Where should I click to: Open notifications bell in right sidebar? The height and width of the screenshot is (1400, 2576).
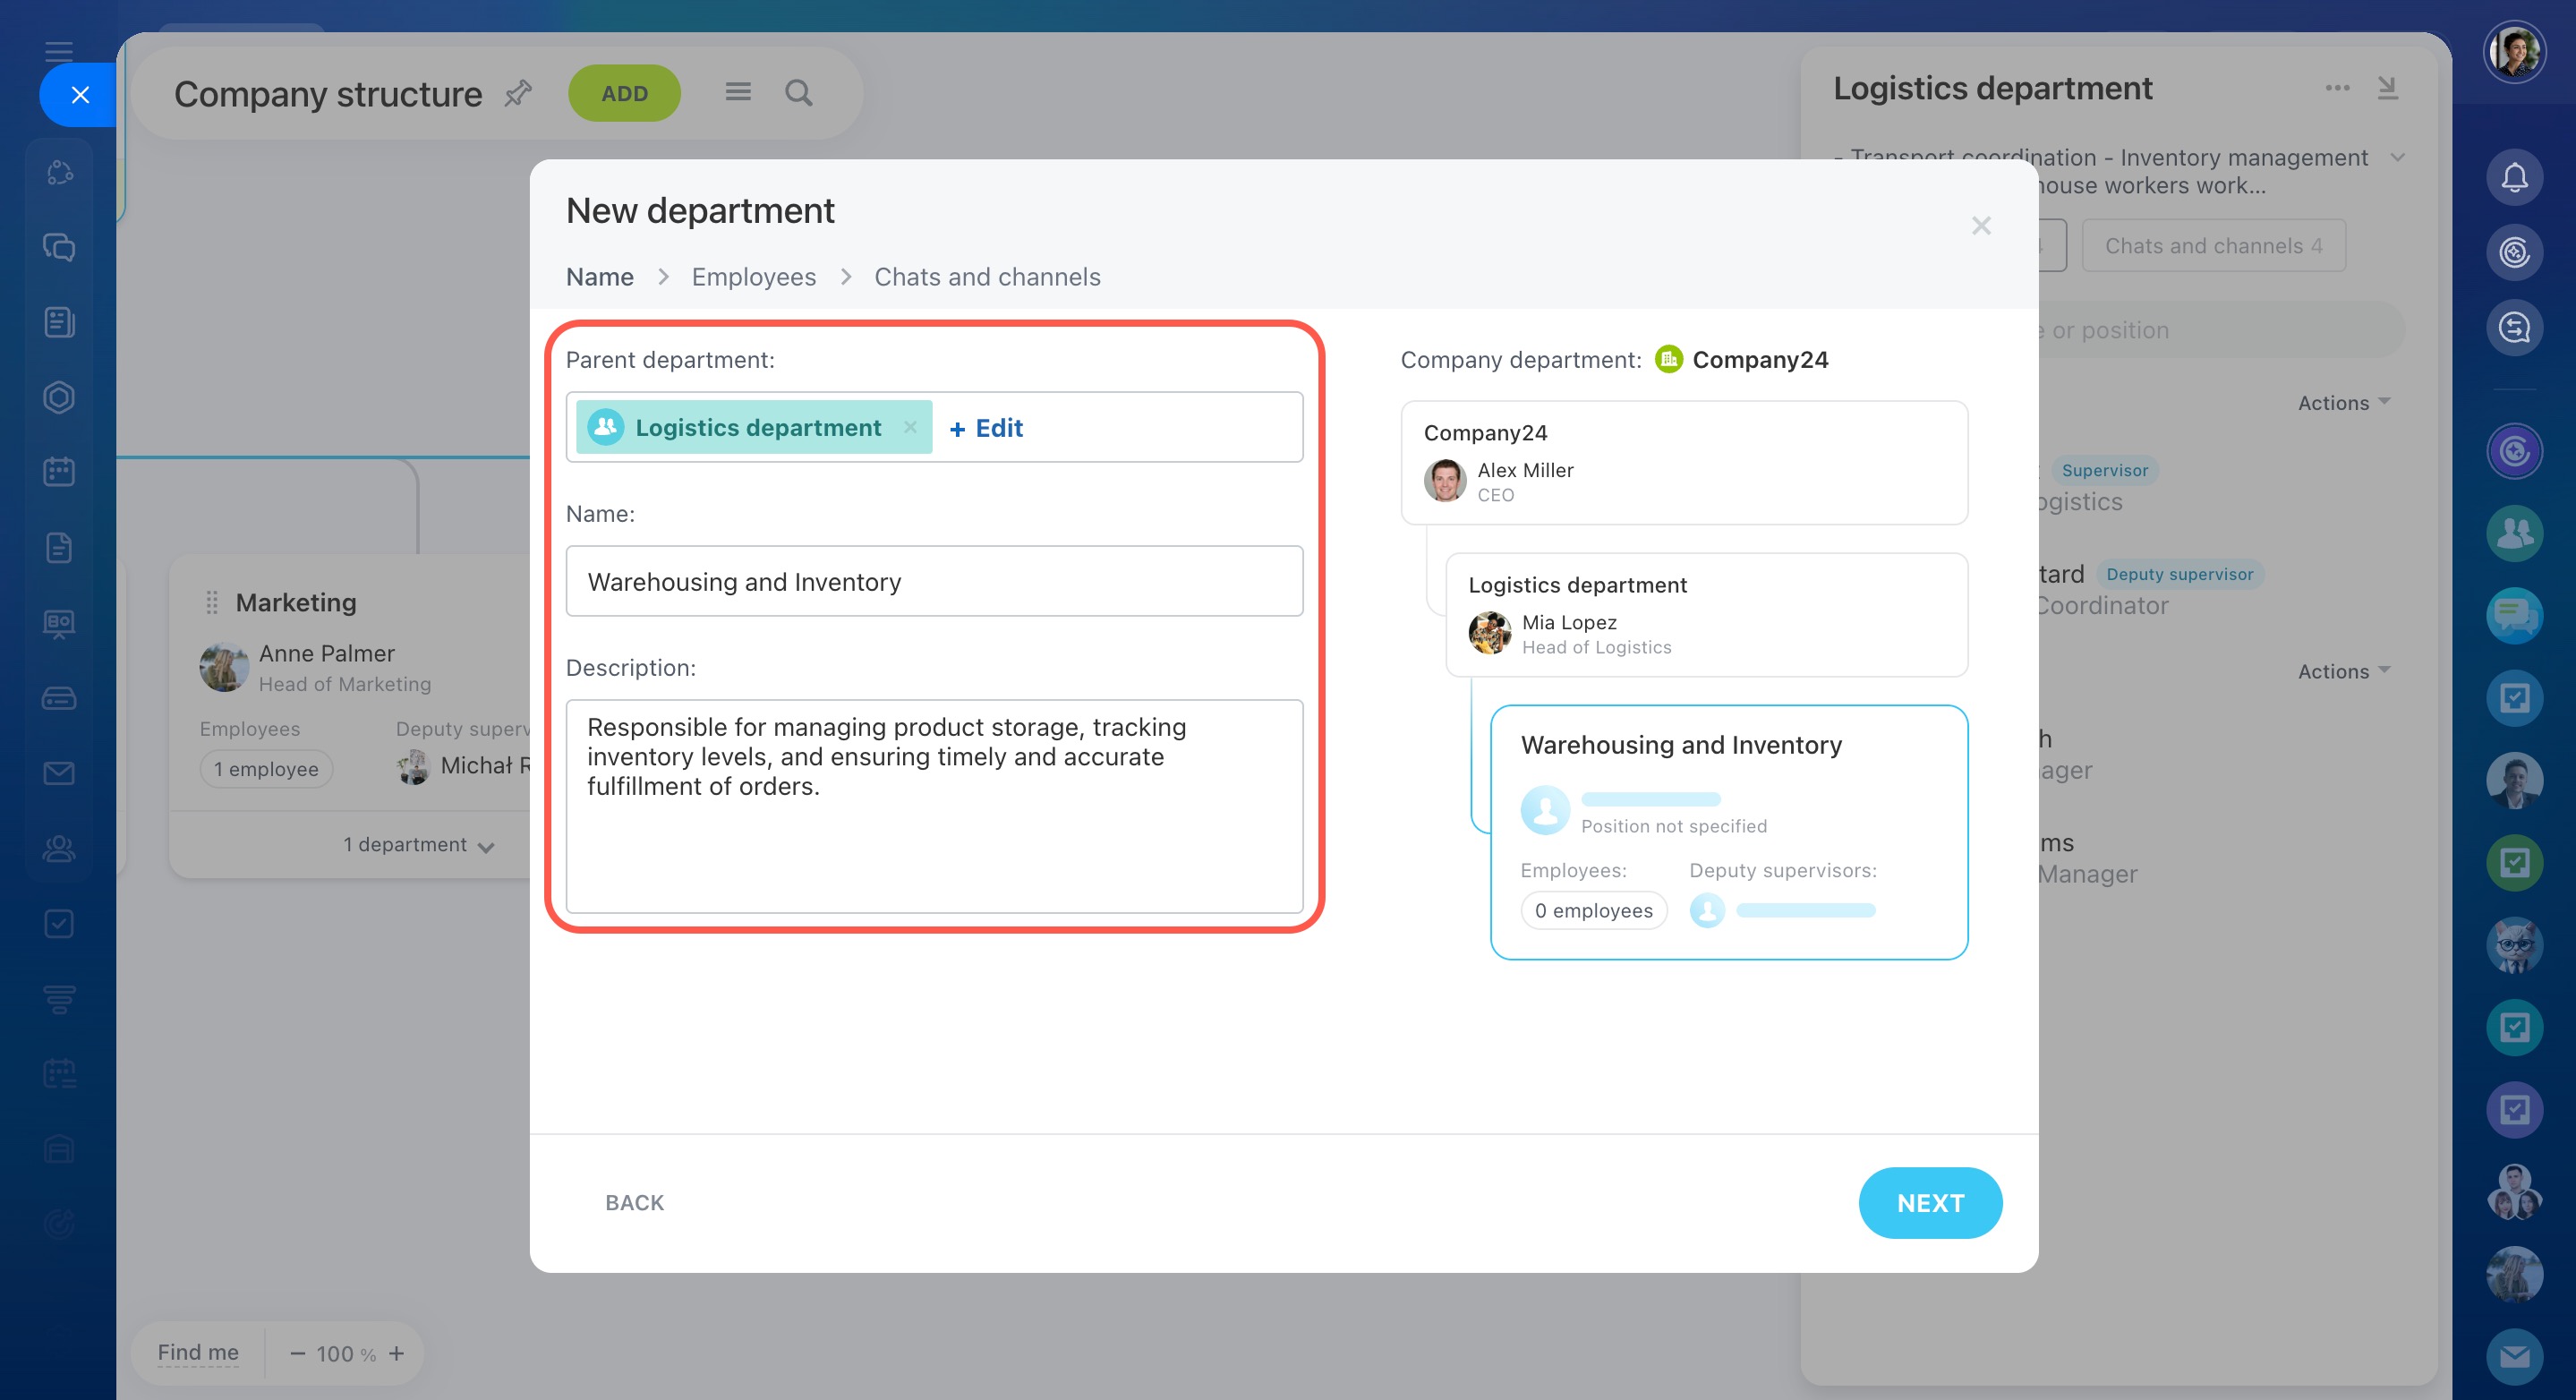[x=2514, y=178]
